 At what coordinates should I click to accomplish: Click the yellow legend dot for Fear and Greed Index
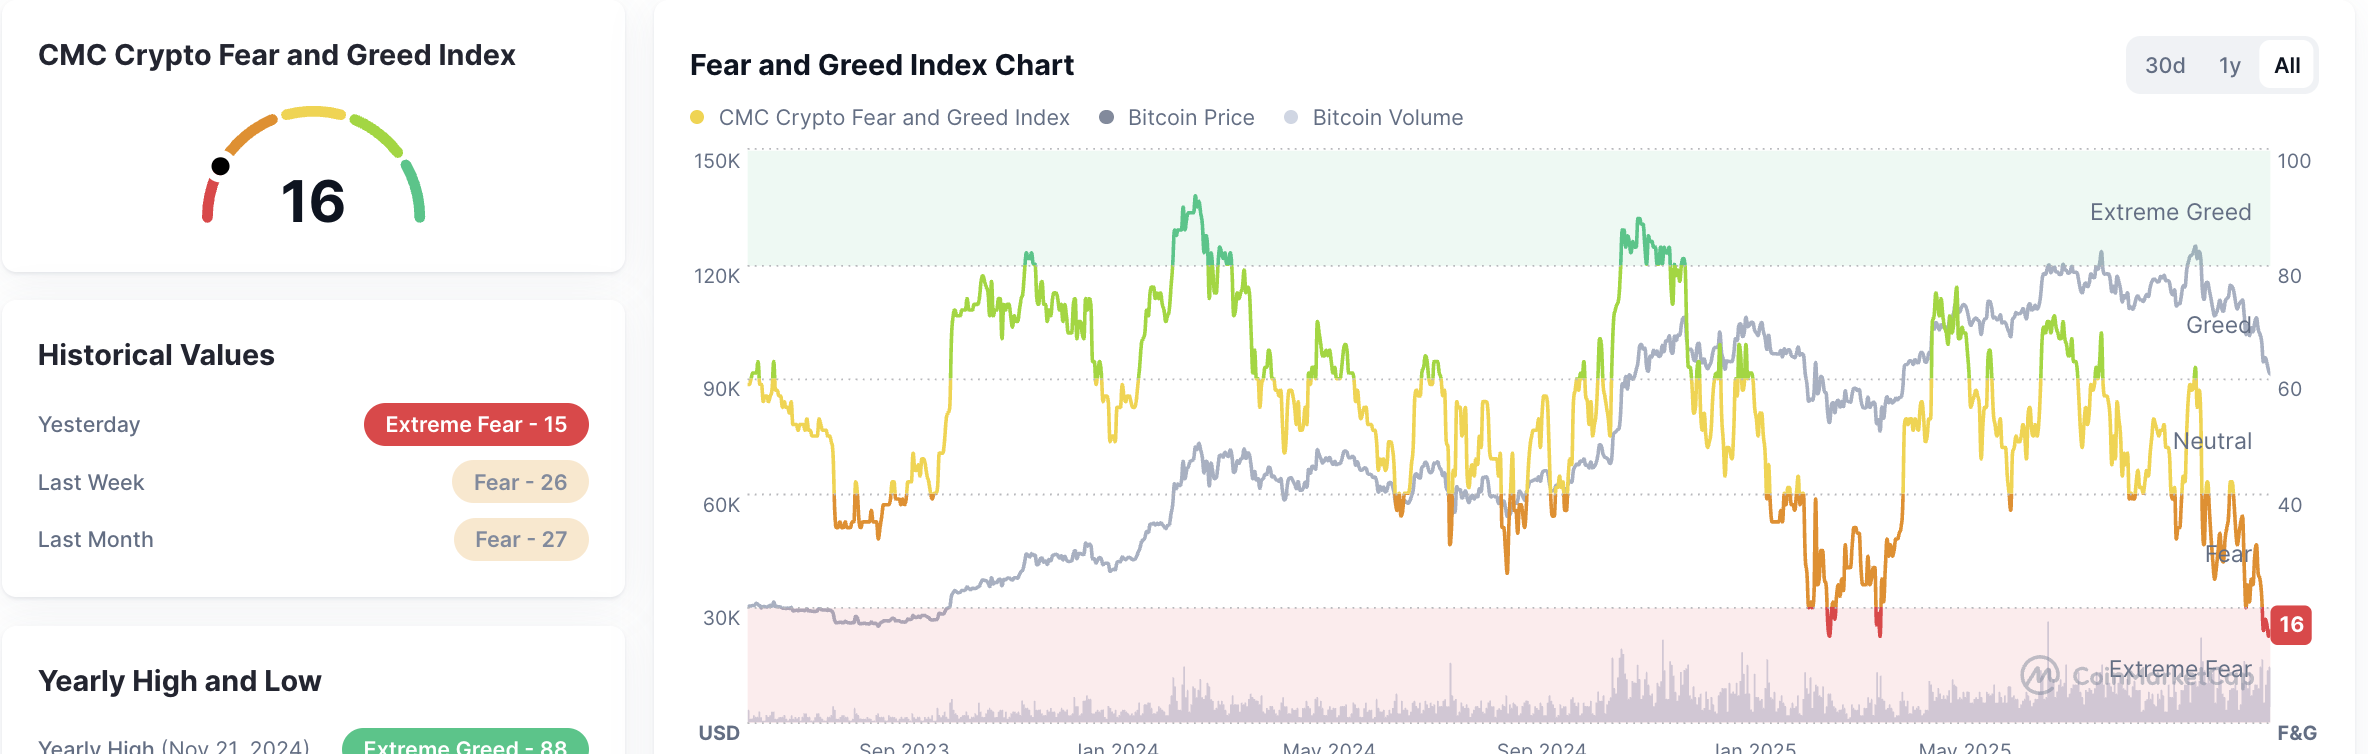click(x=698, y=117)
